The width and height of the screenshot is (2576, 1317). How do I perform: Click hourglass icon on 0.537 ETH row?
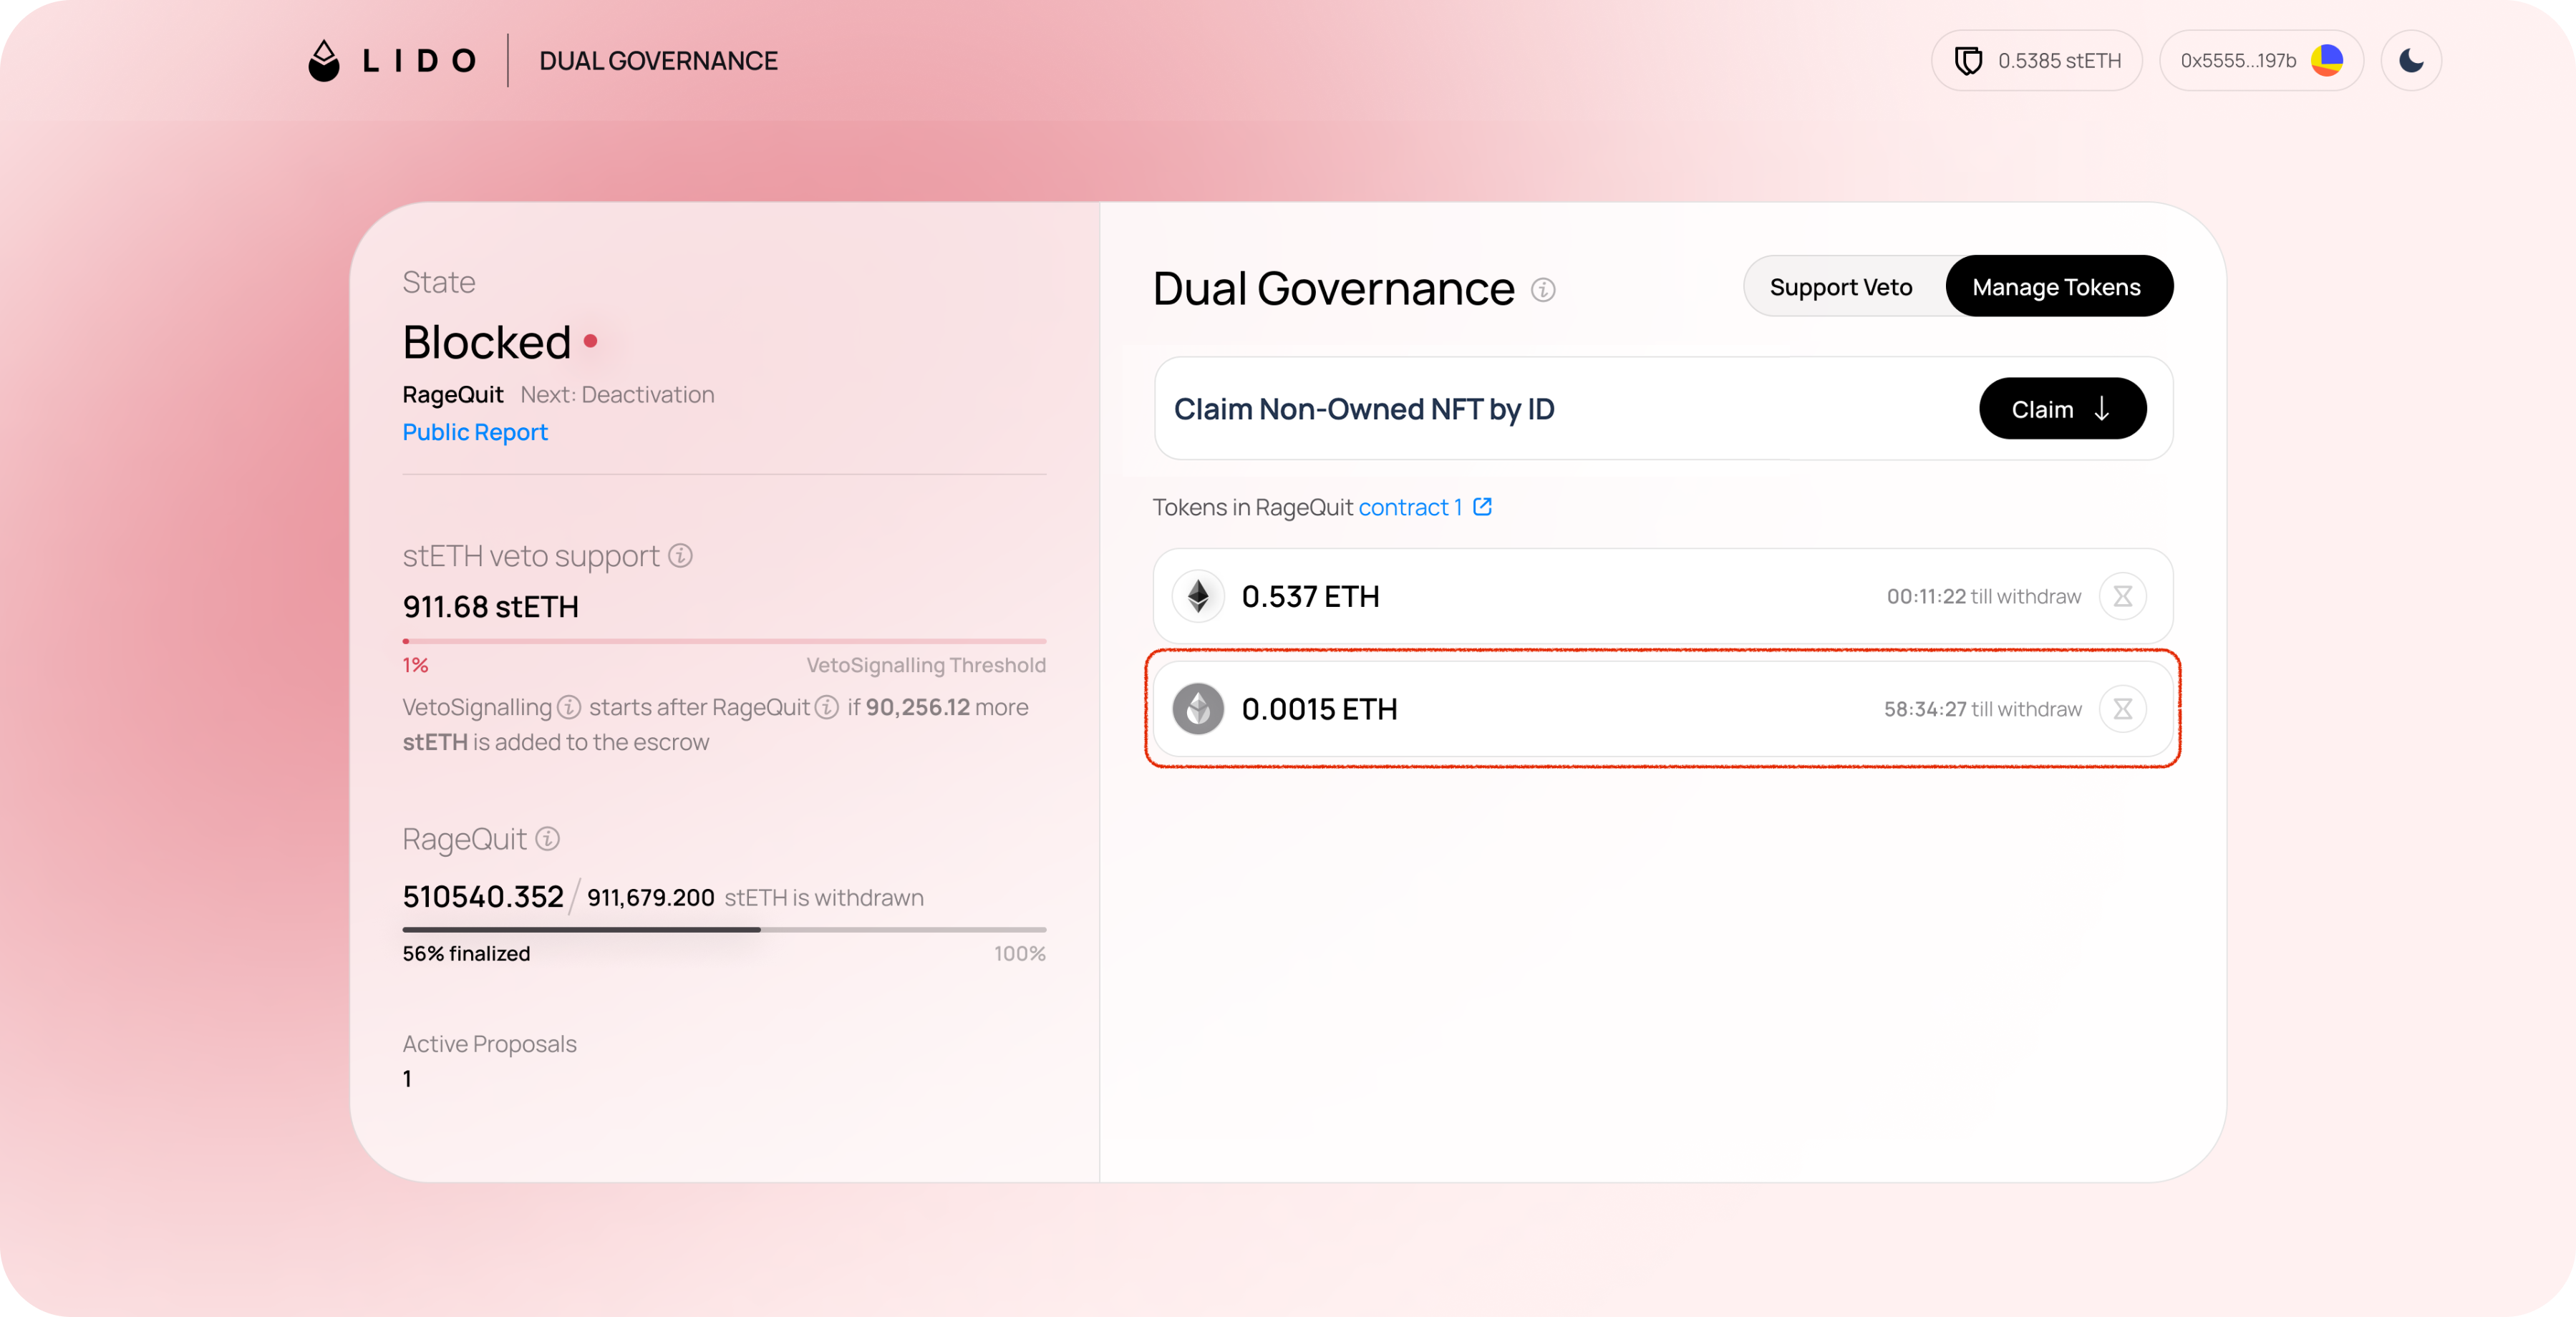click(2123, 597)
